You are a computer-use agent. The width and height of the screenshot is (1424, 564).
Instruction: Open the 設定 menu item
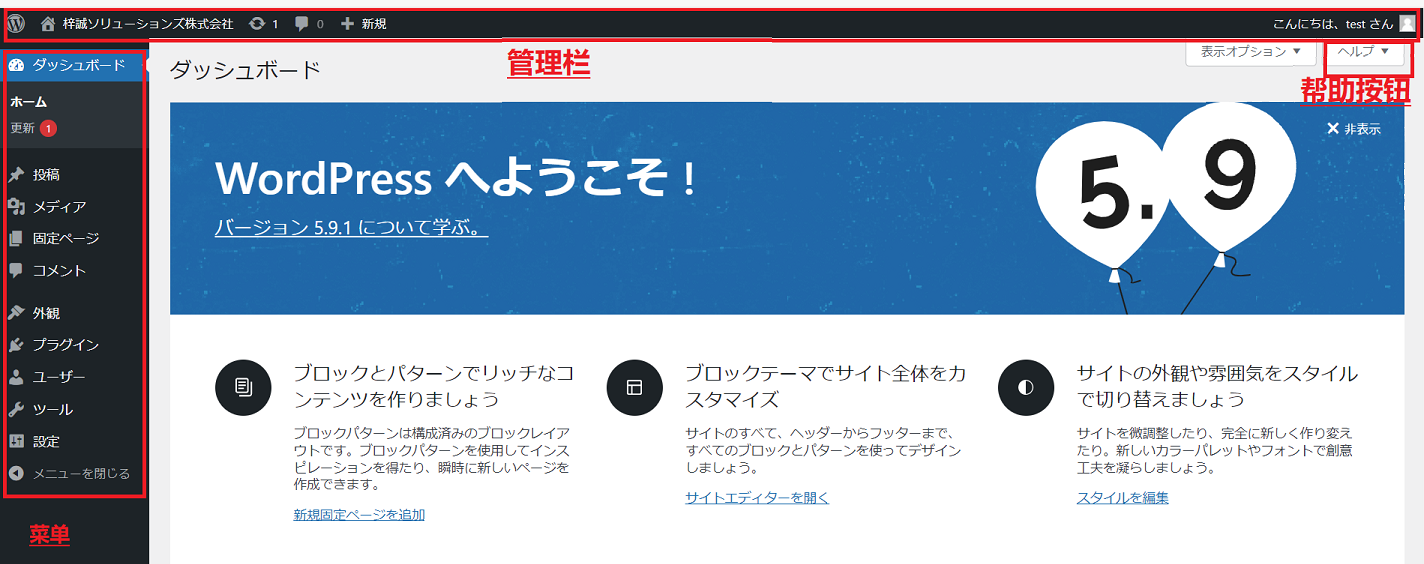(46, 442)
